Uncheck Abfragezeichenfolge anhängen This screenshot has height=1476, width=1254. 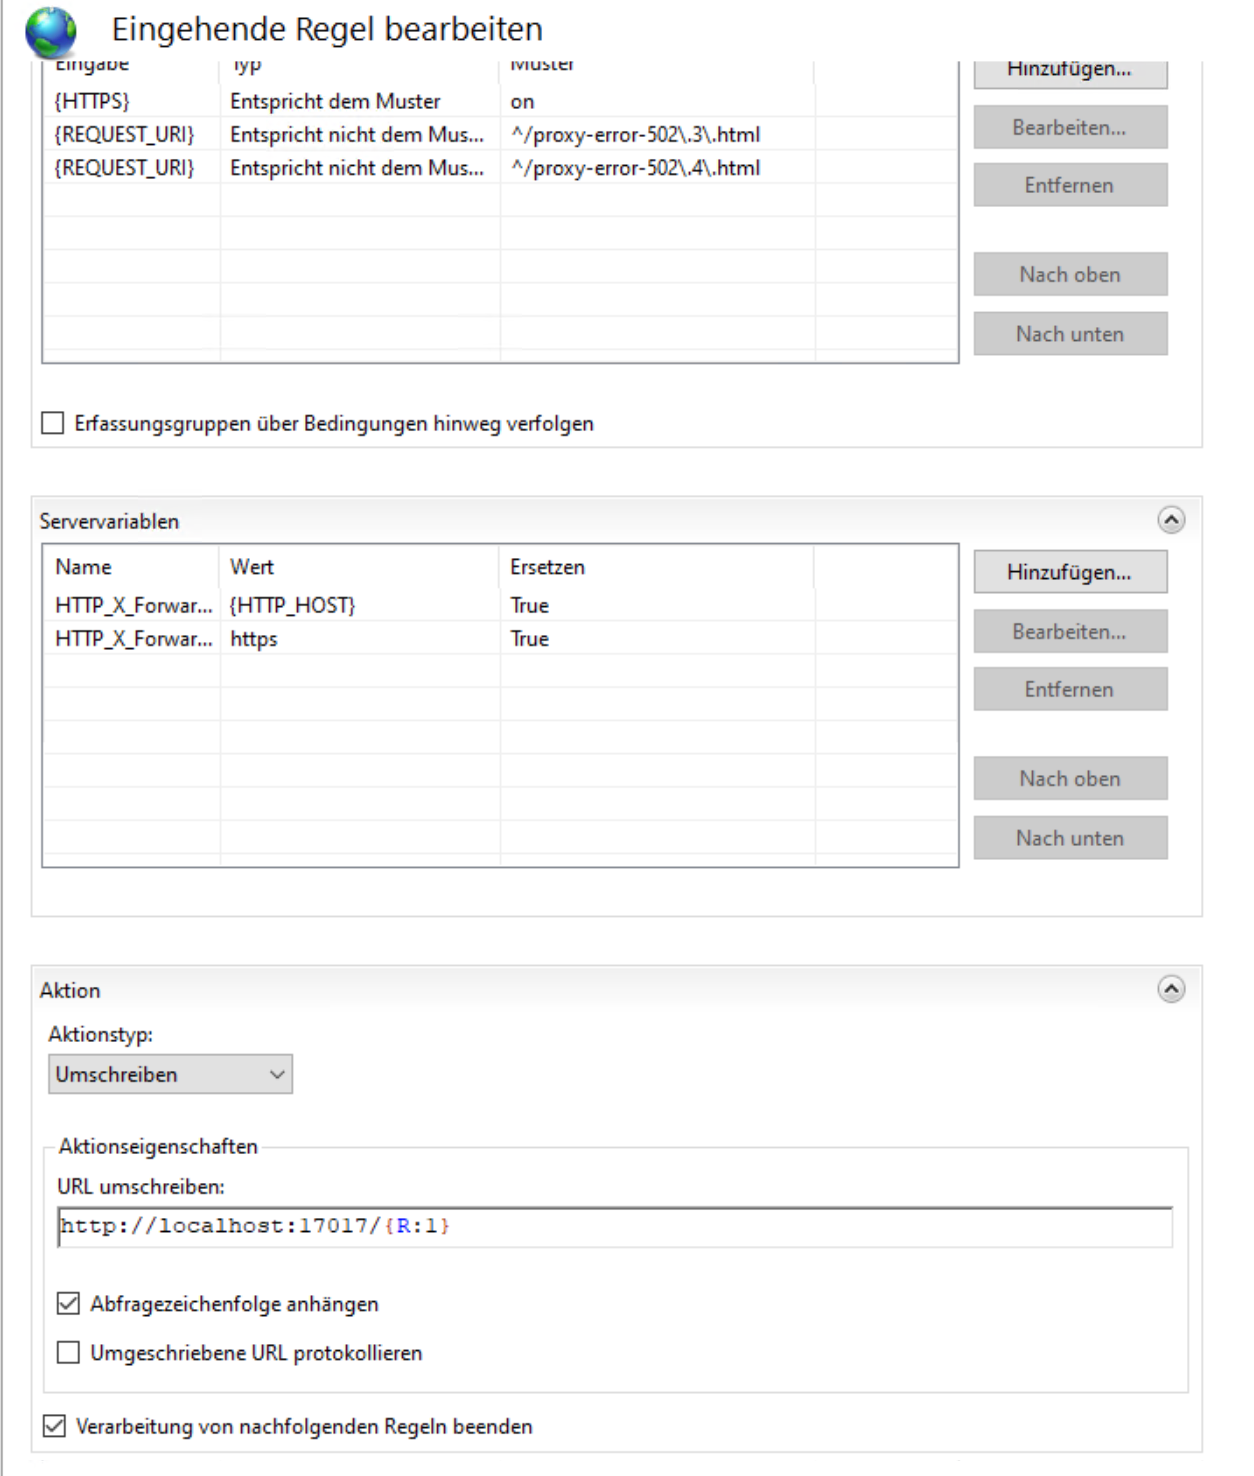click(68, 1303)
